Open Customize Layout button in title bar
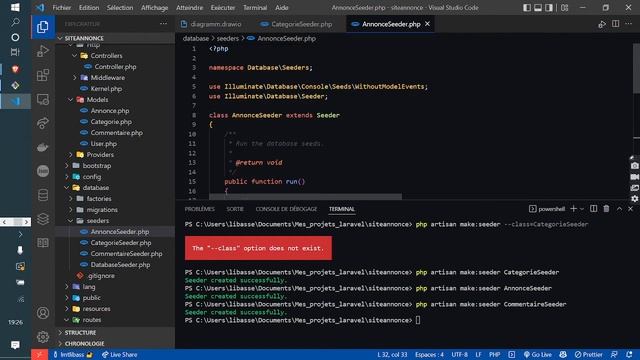The width and height of the screenshot is (640, 360). (564, 8)
